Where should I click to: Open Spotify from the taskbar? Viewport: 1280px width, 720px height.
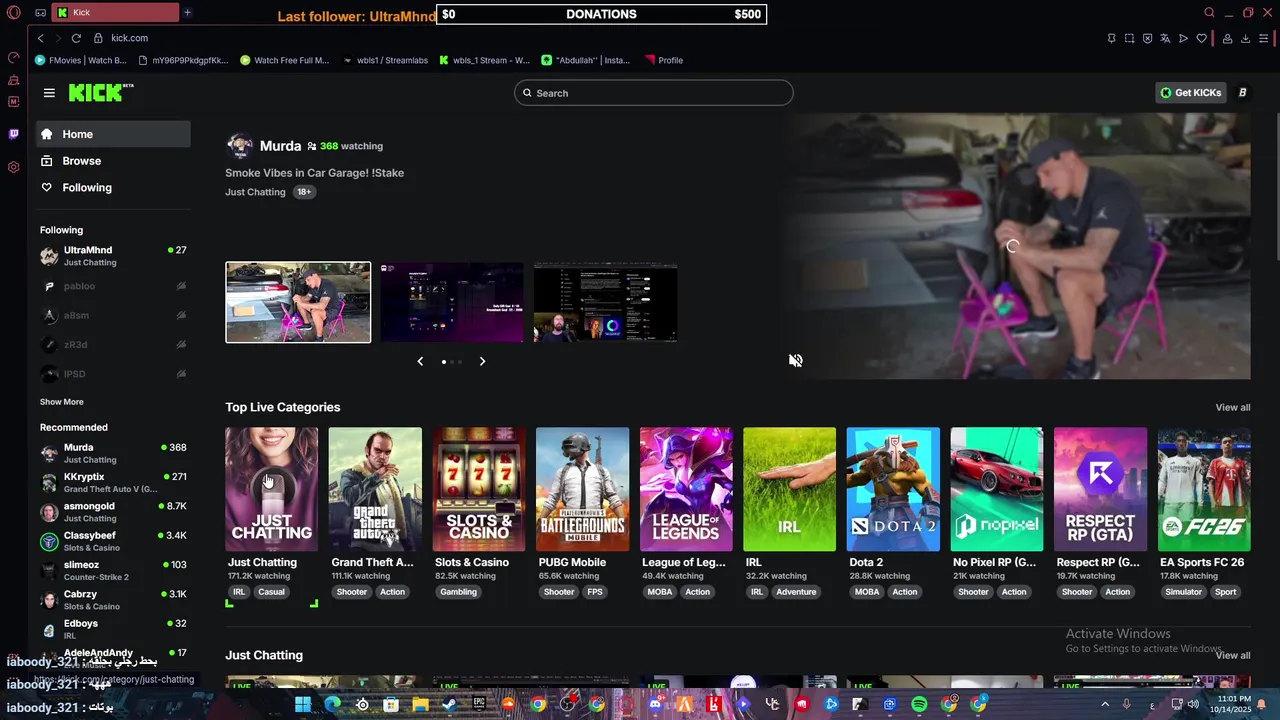click(919, 704)
